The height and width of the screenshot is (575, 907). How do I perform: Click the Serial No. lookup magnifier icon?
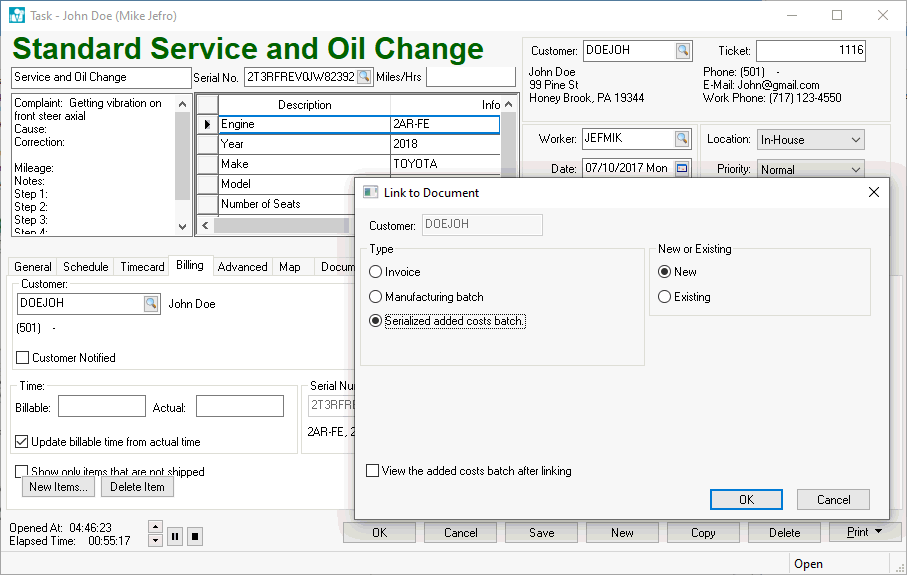364,78
